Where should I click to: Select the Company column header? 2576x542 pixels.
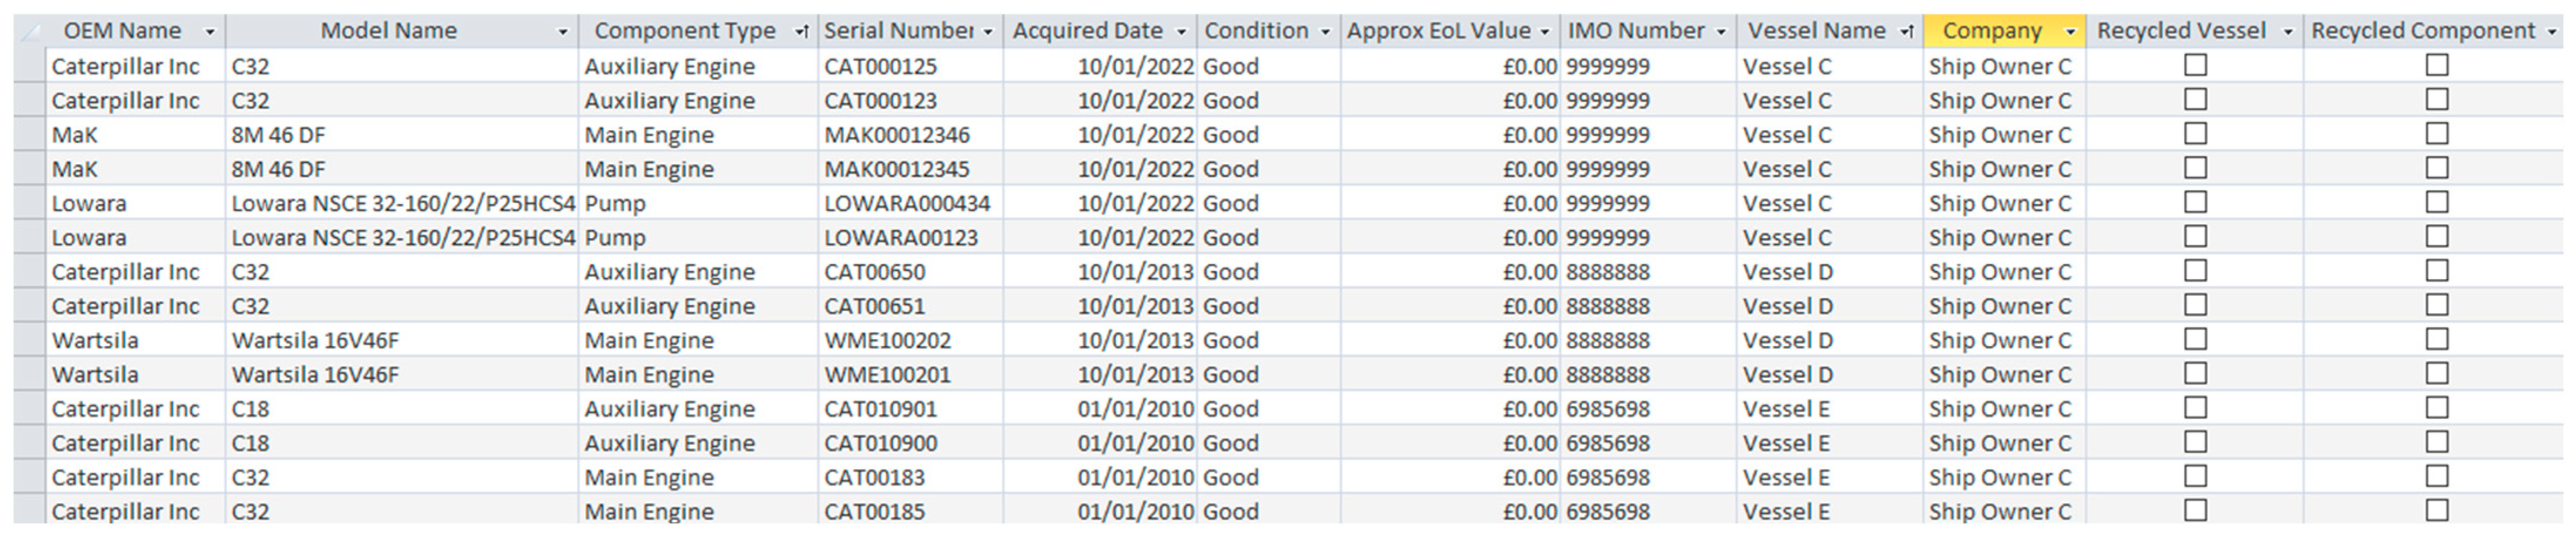point(1991,32)
